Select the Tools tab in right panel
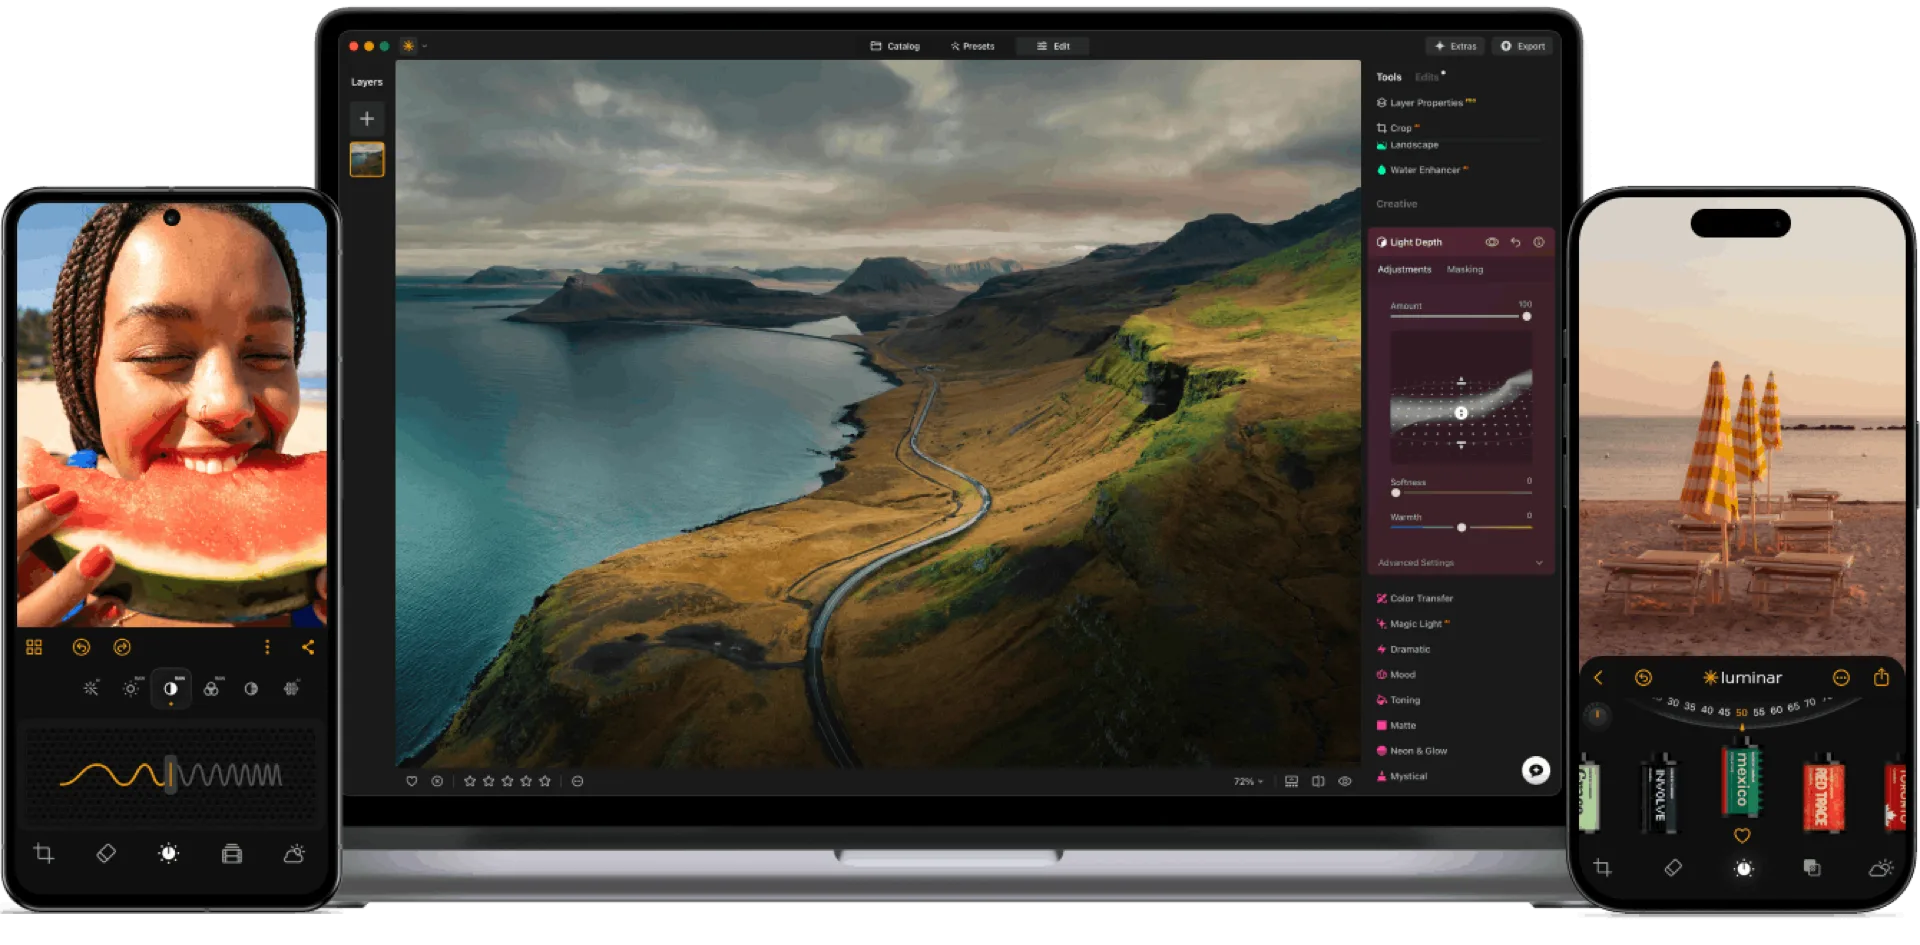 (1388, 77)
